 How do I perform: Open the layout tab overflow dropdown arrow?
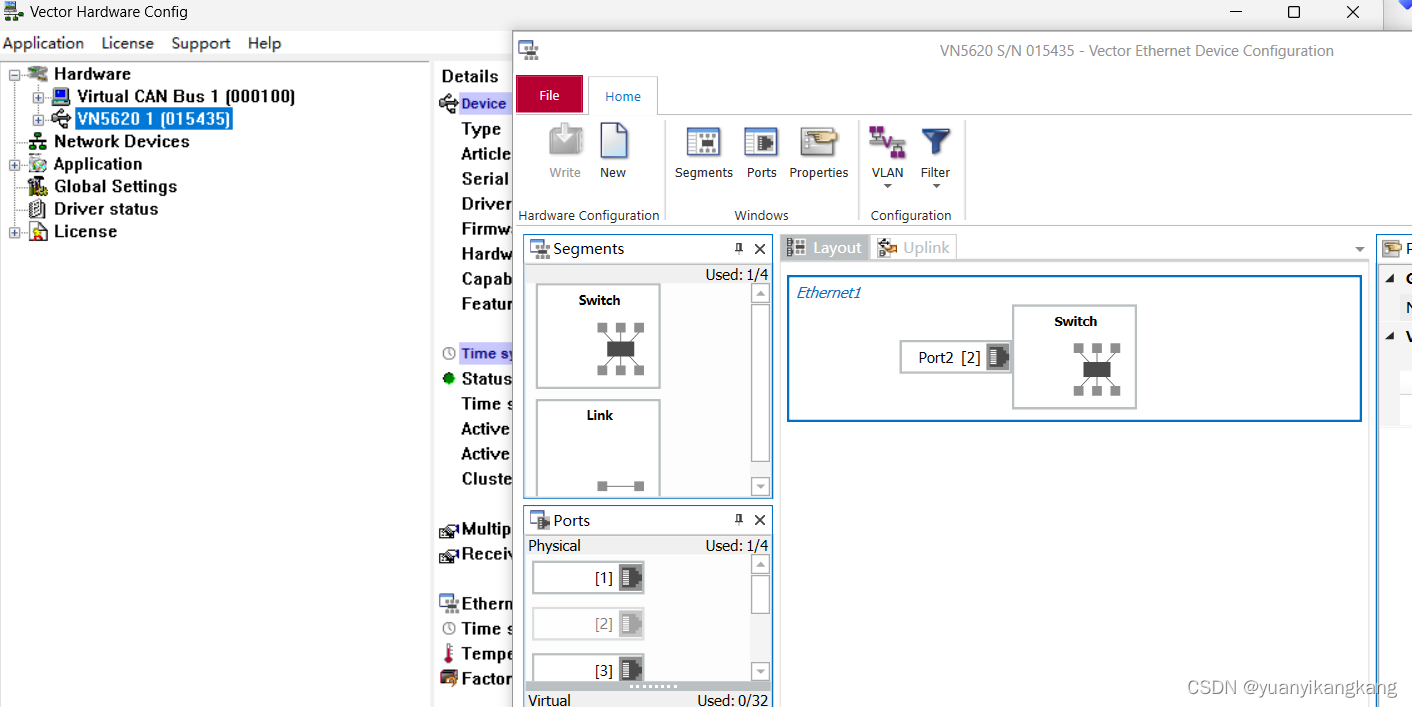1360,249
